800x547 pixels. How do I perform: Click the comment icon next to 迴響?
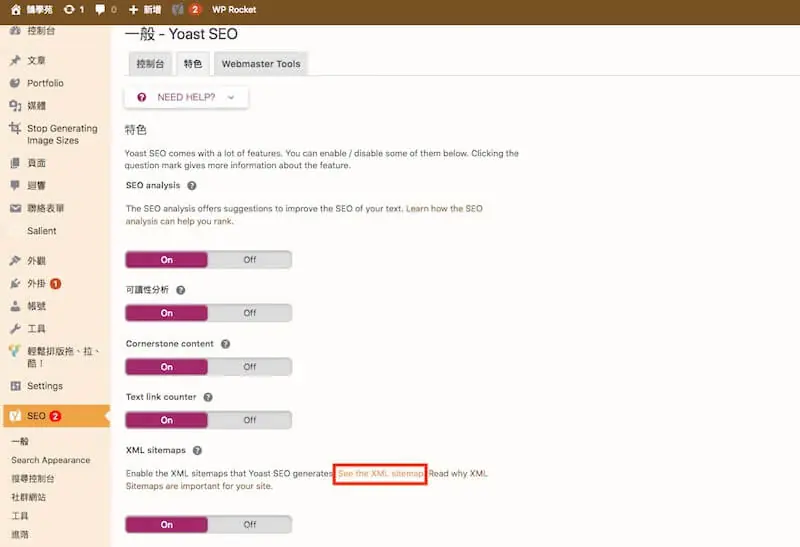click(x=15, y=185)
